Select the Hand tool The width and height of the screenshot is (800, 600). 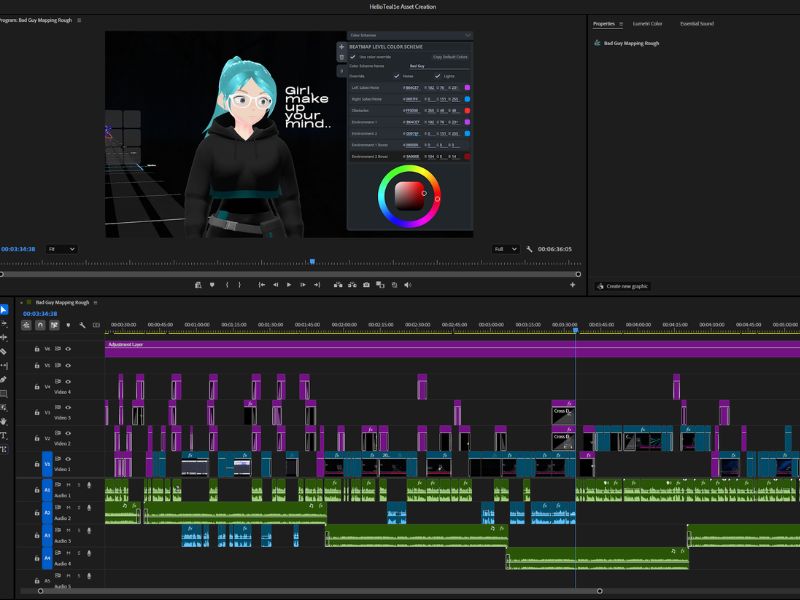[x=4, y=421]
